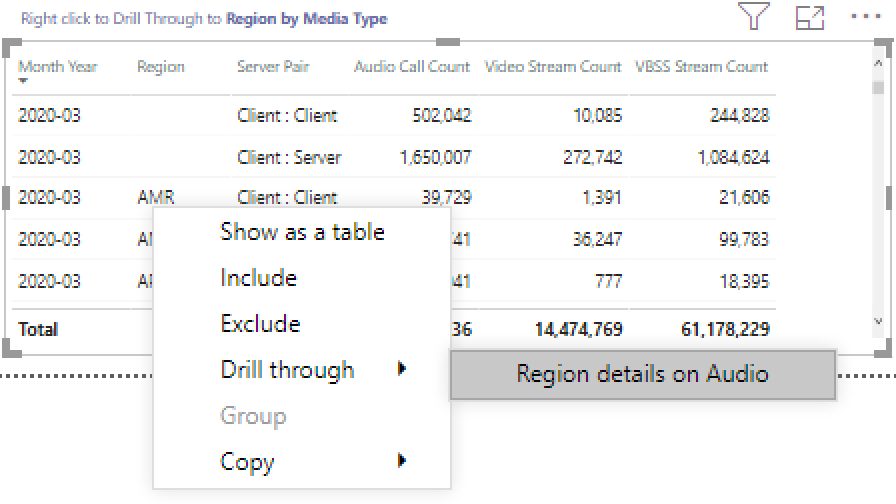Click the right-edge visual resize handle
The image size is (896, 504).
[x=889, y=198]
